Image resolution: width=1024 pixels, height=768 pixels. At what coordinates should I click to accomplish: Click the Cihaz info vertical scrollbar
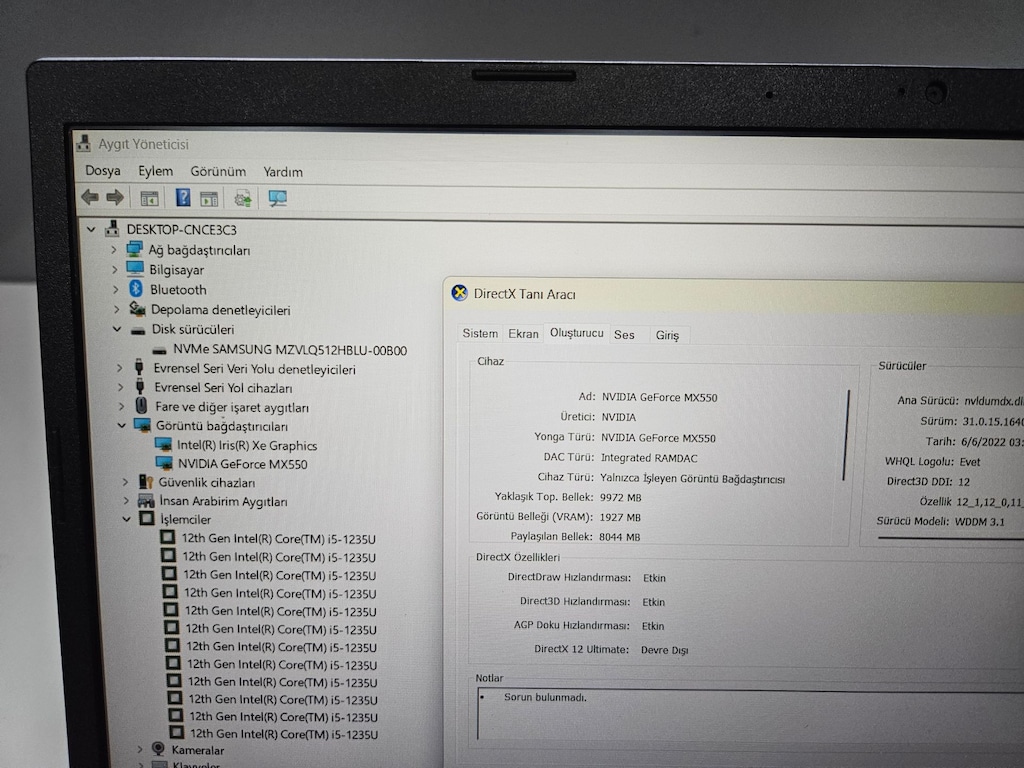click(x=846, y=435)
